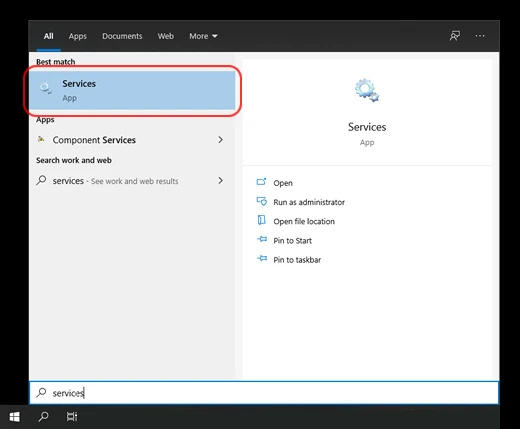The image size is (520, 429).
Task: Choose Pin to Start
Action: 292,241
